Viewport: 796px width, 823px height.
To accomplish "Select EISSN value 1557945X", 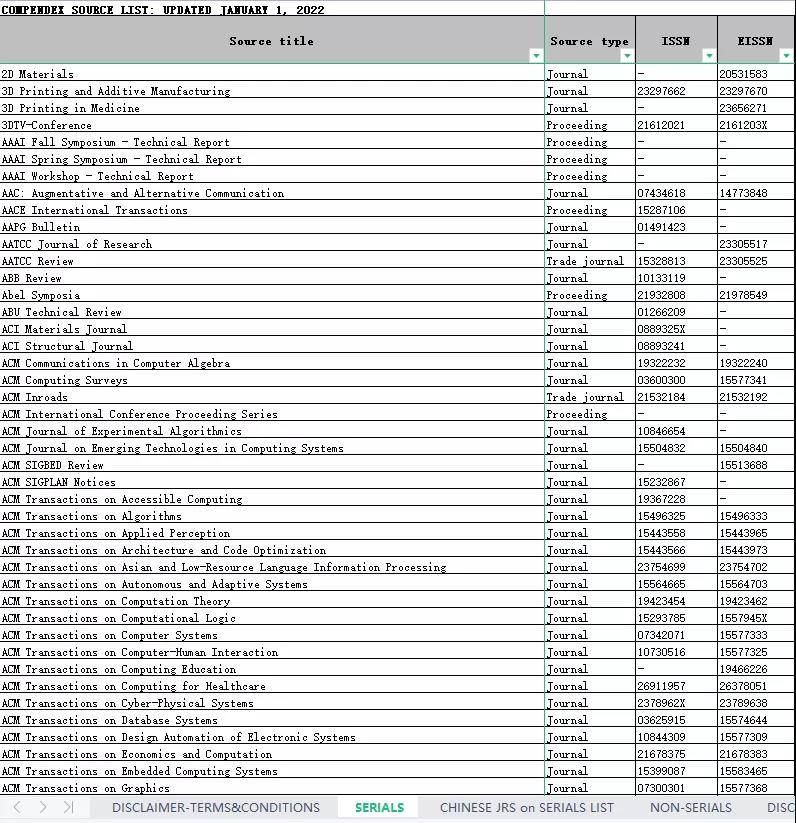I will (x=756, y=618).
